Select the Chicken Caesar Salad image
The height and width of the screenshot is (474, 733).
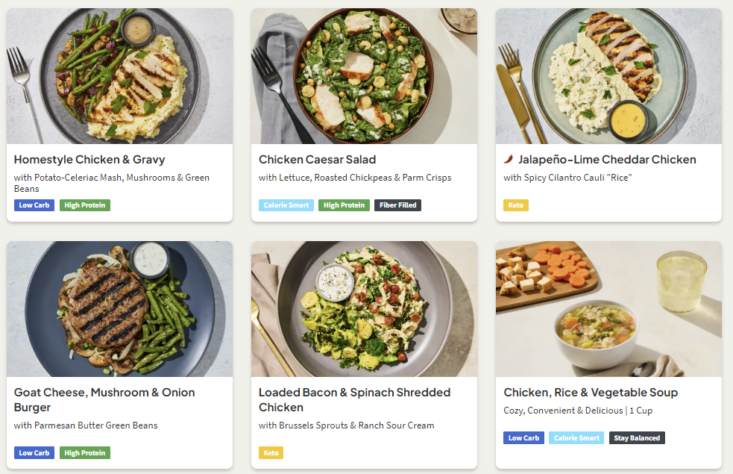click(x=364, y=76)
